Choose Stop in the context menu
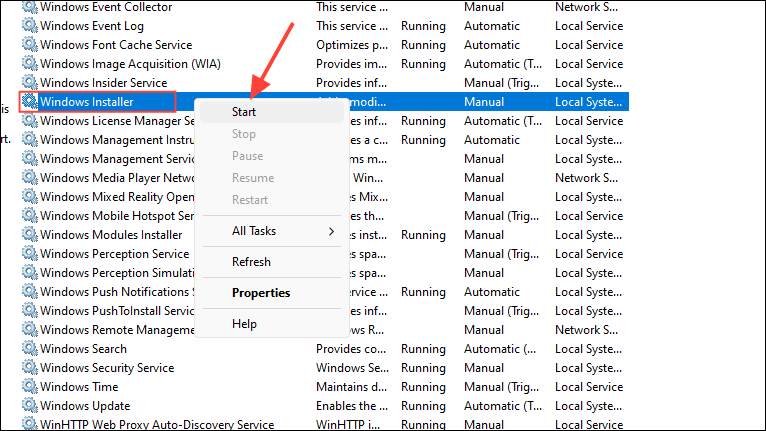This screenshot has width=766, height=431. 272,134
